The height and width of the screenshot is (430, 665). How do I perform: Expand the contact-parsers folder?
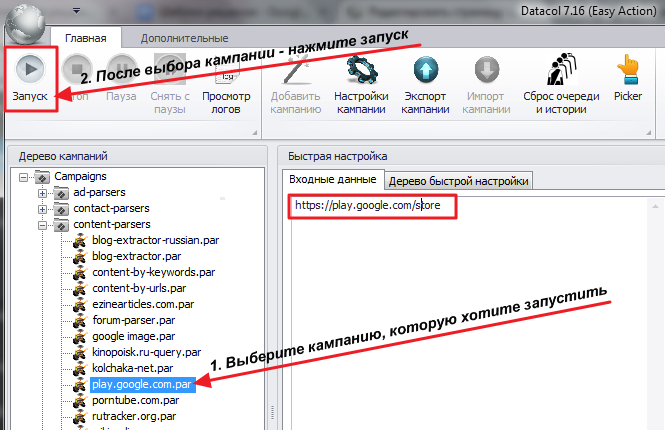(42, 209)
